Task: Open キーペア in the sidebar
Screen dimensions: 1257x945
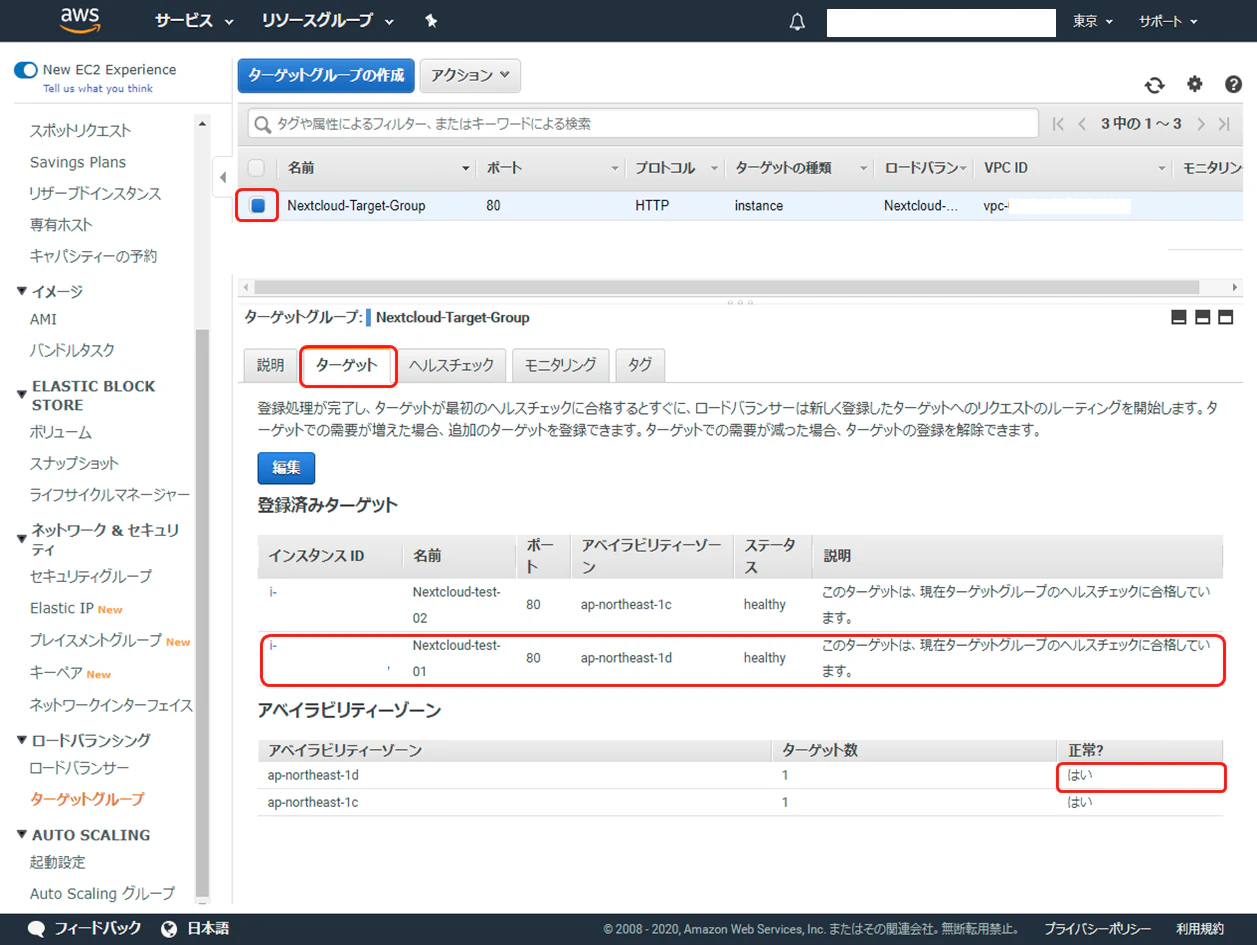Action: tap(57, 673)
